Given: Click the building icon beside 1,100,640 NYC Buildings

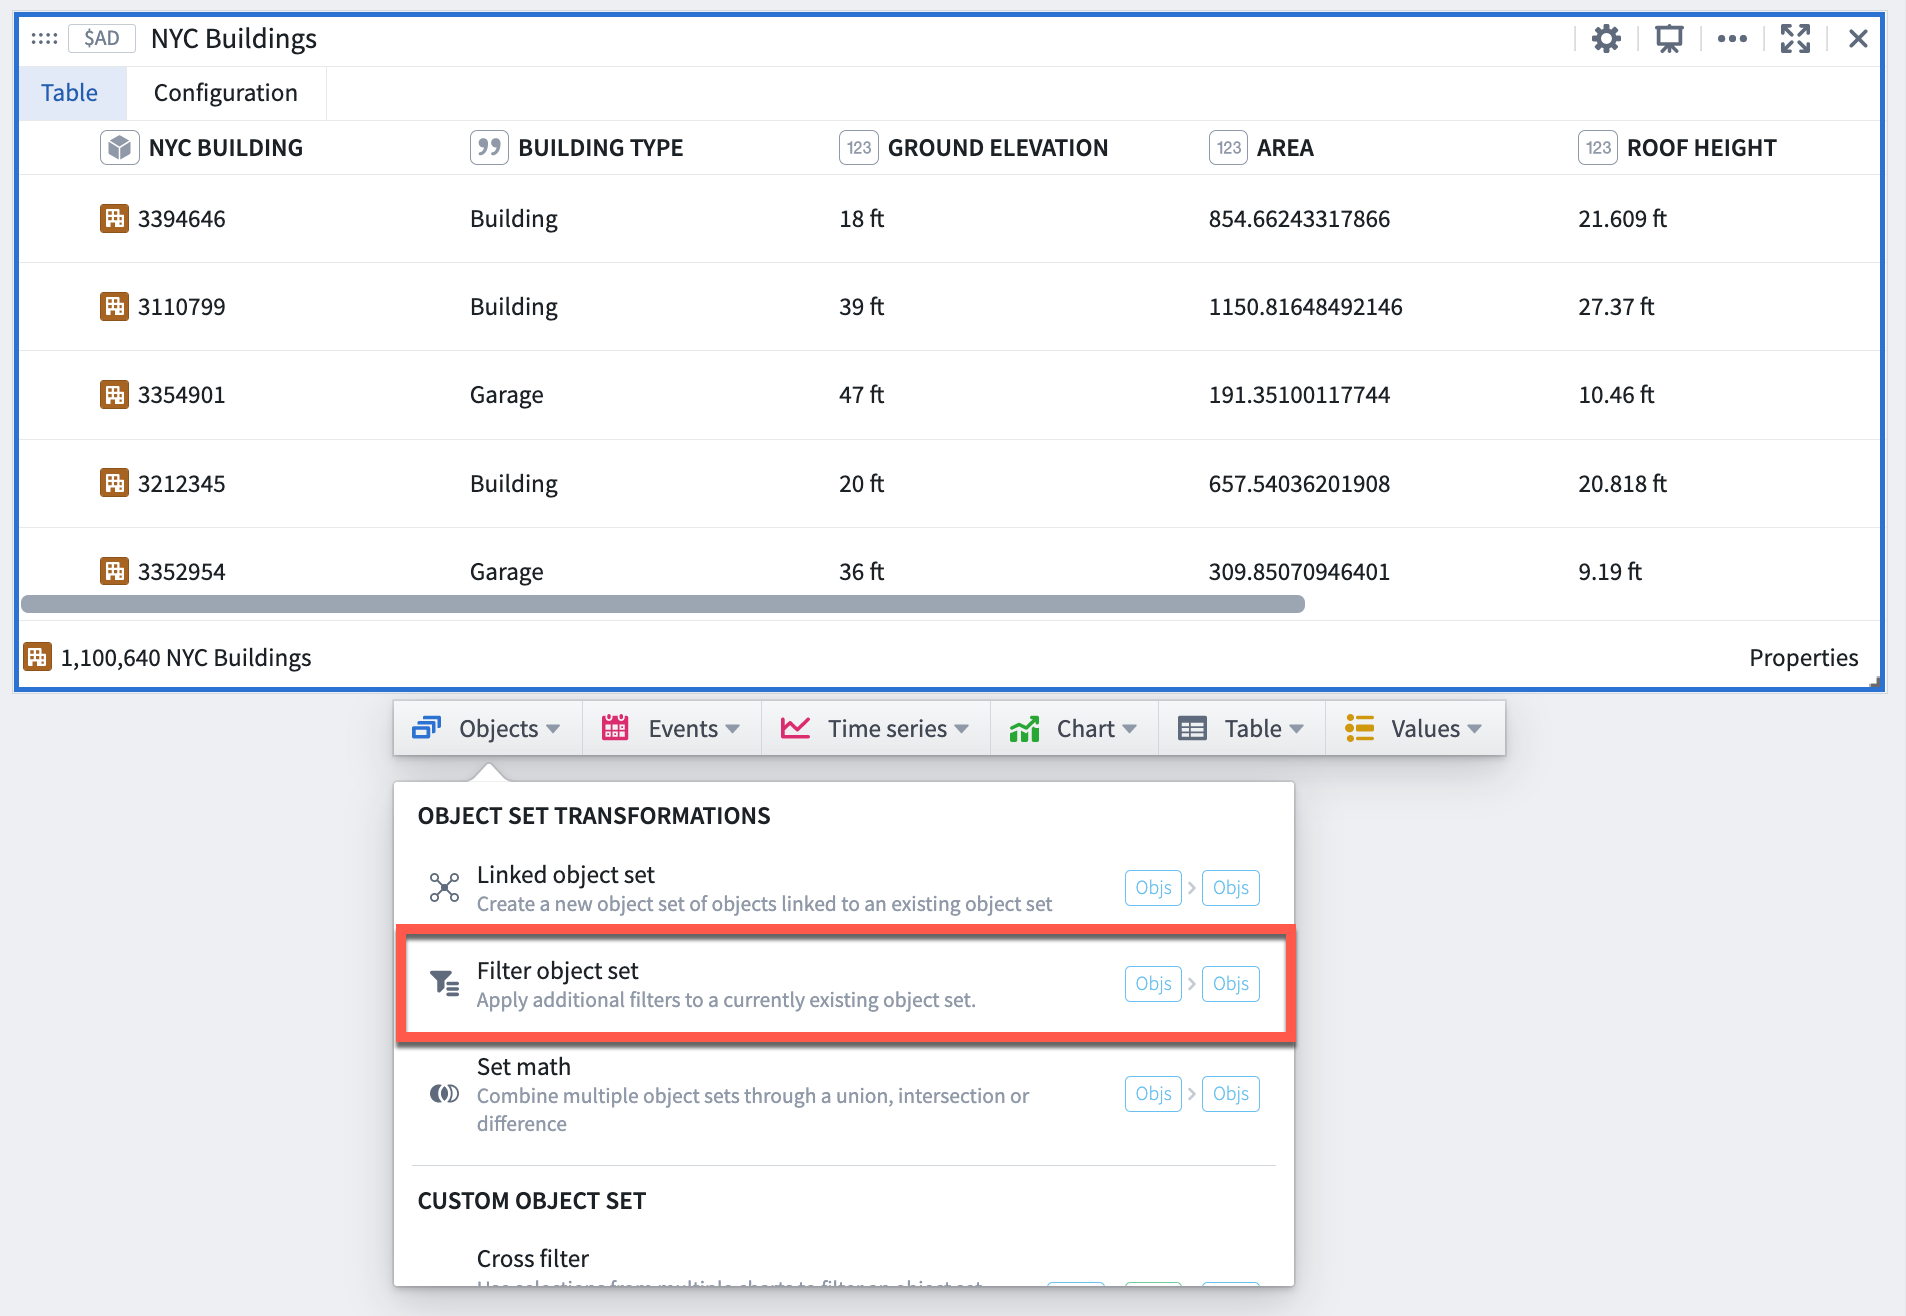Looking at the screenshot, I should pyautogui.click(x=37, y=657).
